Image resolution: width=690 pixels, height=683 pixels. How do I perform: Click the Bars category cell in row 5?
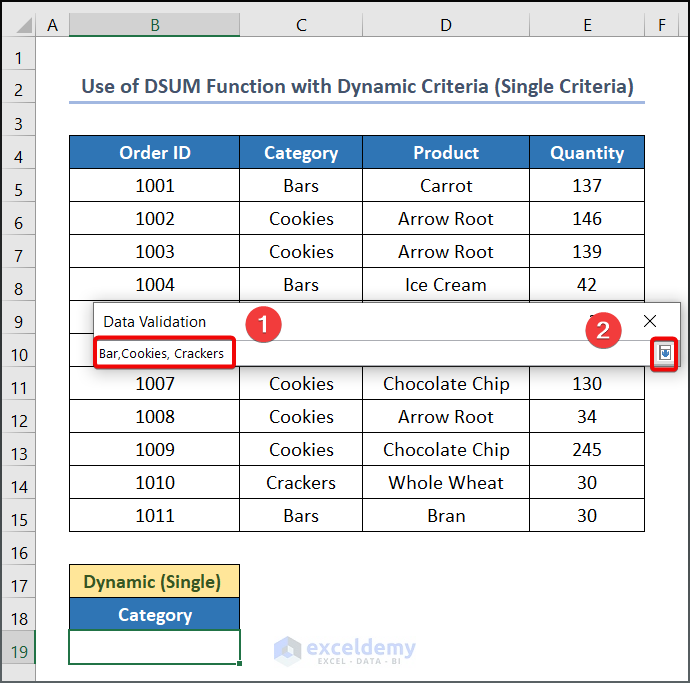pos(301,186)
